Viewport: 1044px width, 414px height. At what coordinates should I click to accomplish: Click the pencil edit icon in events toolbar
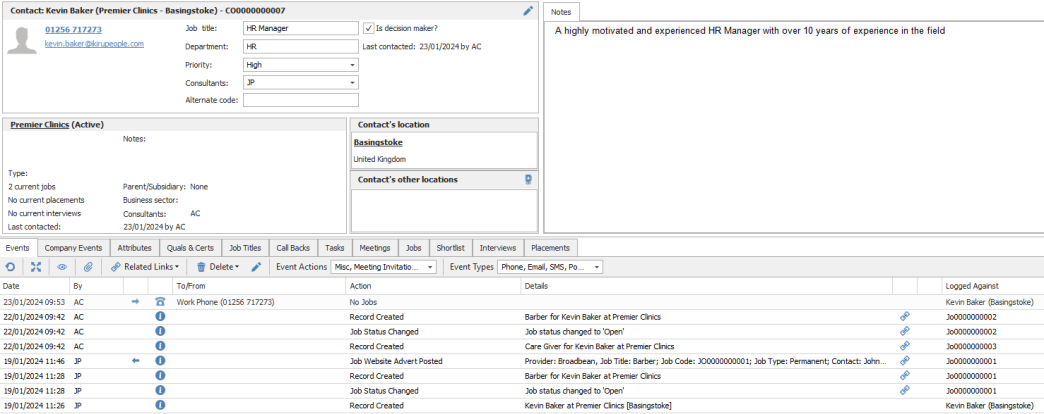click(256, 267)
